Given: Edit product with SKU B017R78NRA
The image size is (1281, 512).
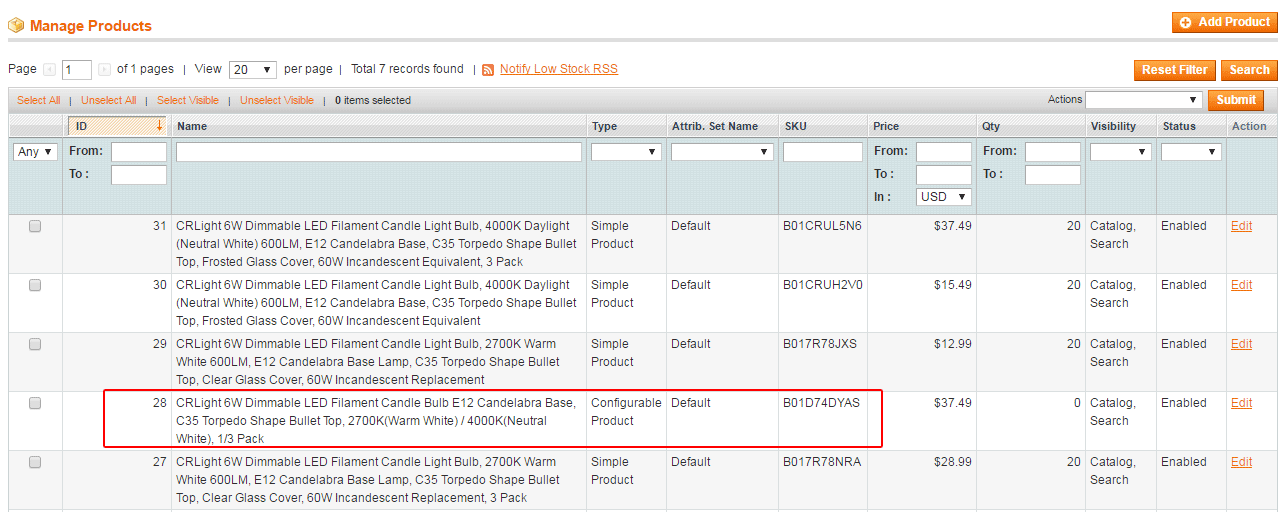Looking at the screenshot, I should pyautogui.click(x=1241, y=462).
